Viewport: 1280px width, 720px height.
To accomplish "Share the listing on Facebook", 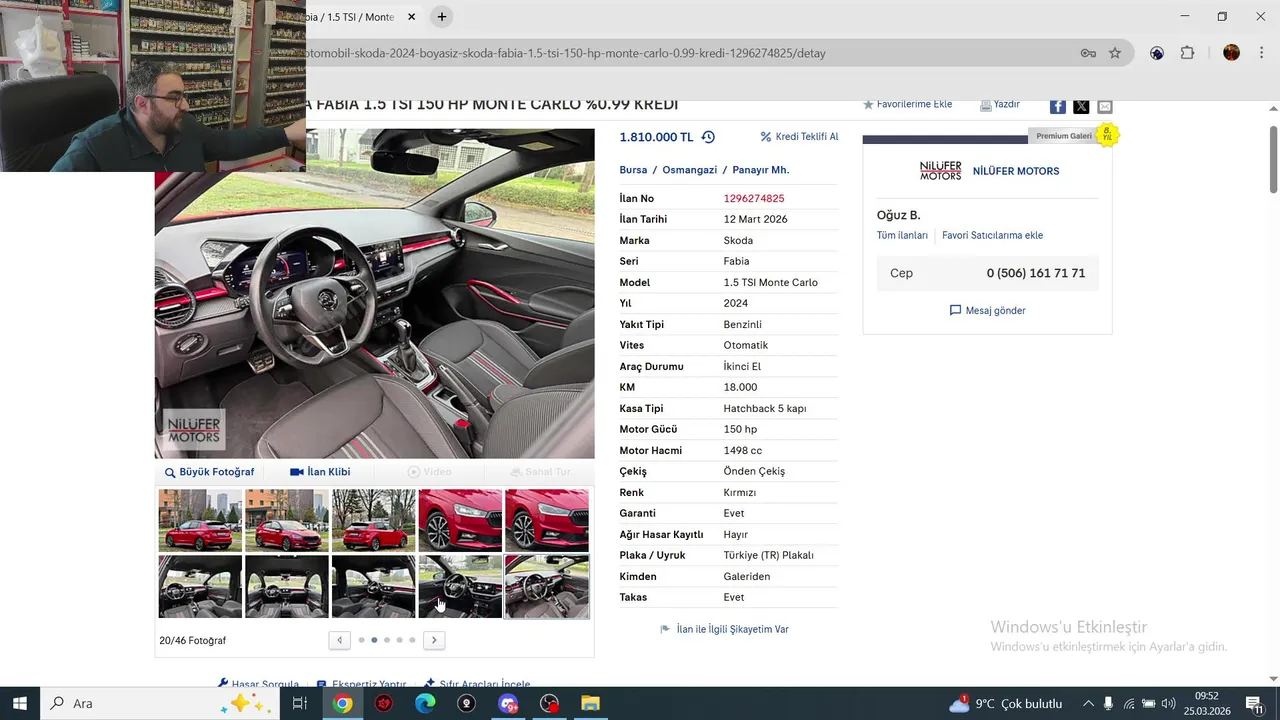I will (x=1057, y=106).
